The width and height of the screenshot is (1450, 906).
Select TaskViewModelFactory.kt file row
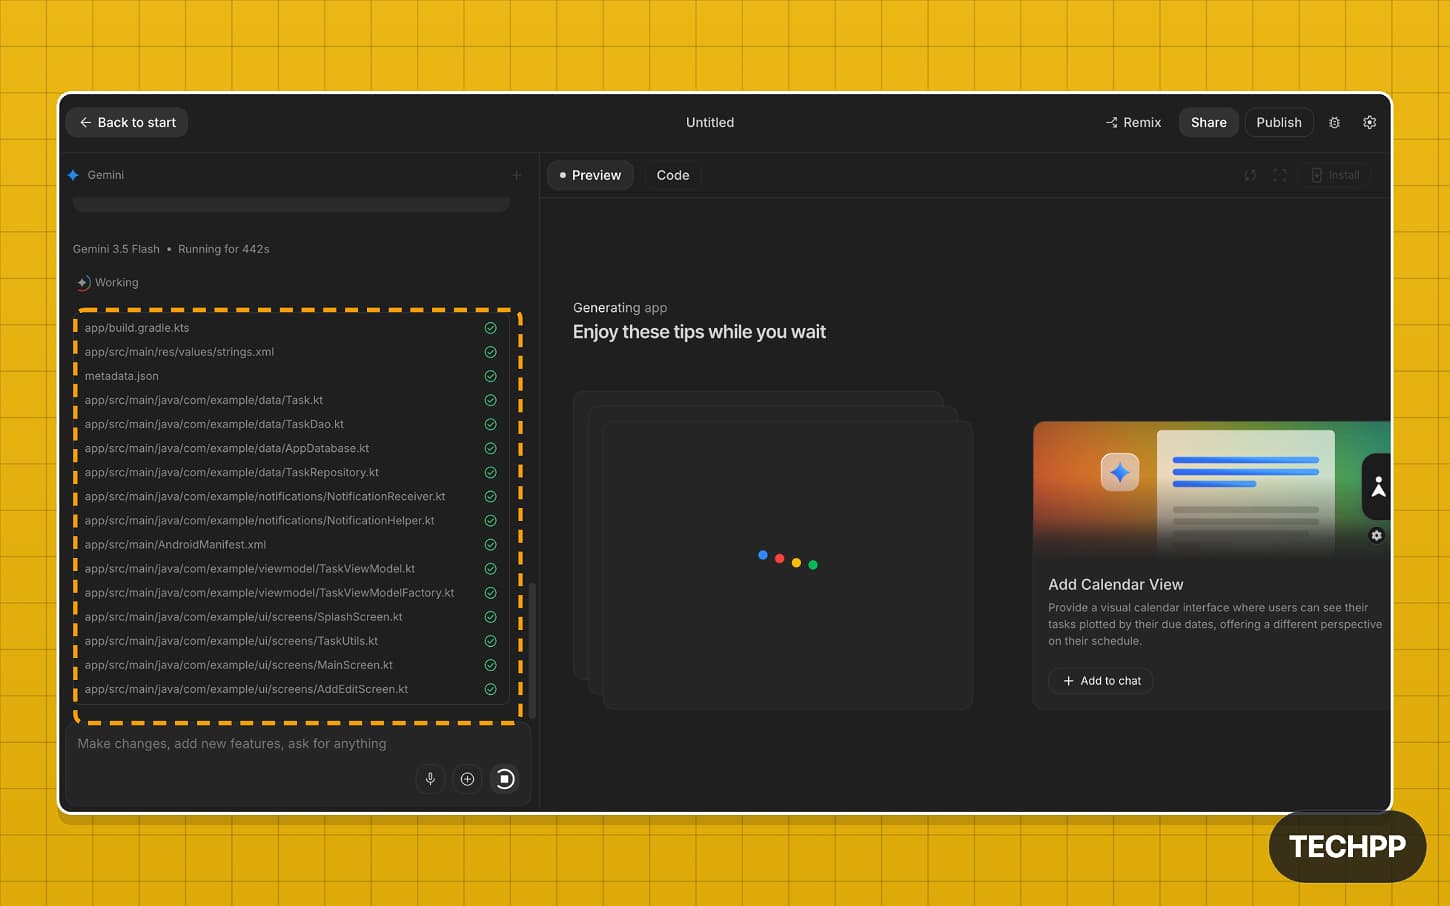pyautogui.click(x=290, y=593)
